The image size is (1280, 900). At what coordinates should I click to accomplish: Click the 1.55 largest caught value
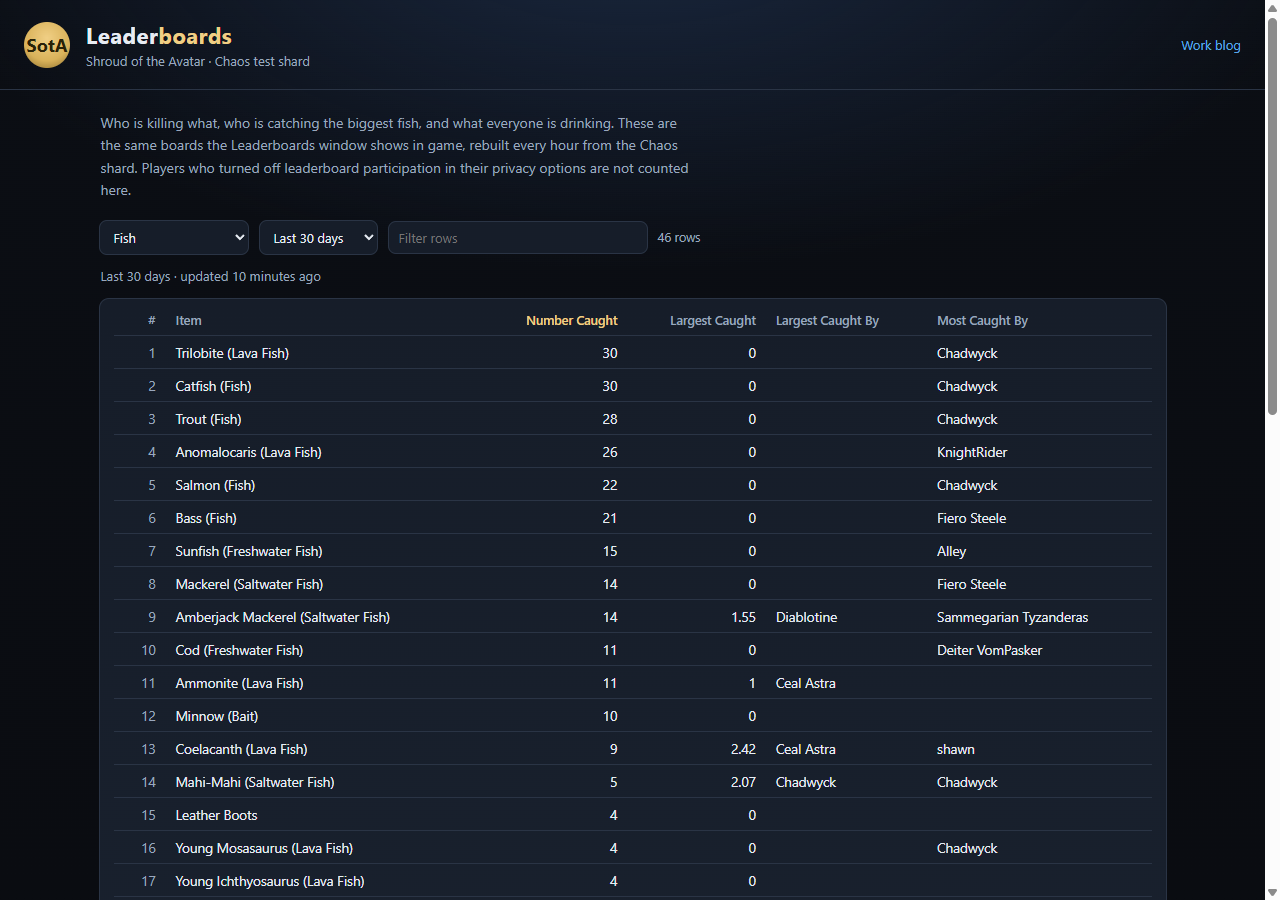[743, 617]
